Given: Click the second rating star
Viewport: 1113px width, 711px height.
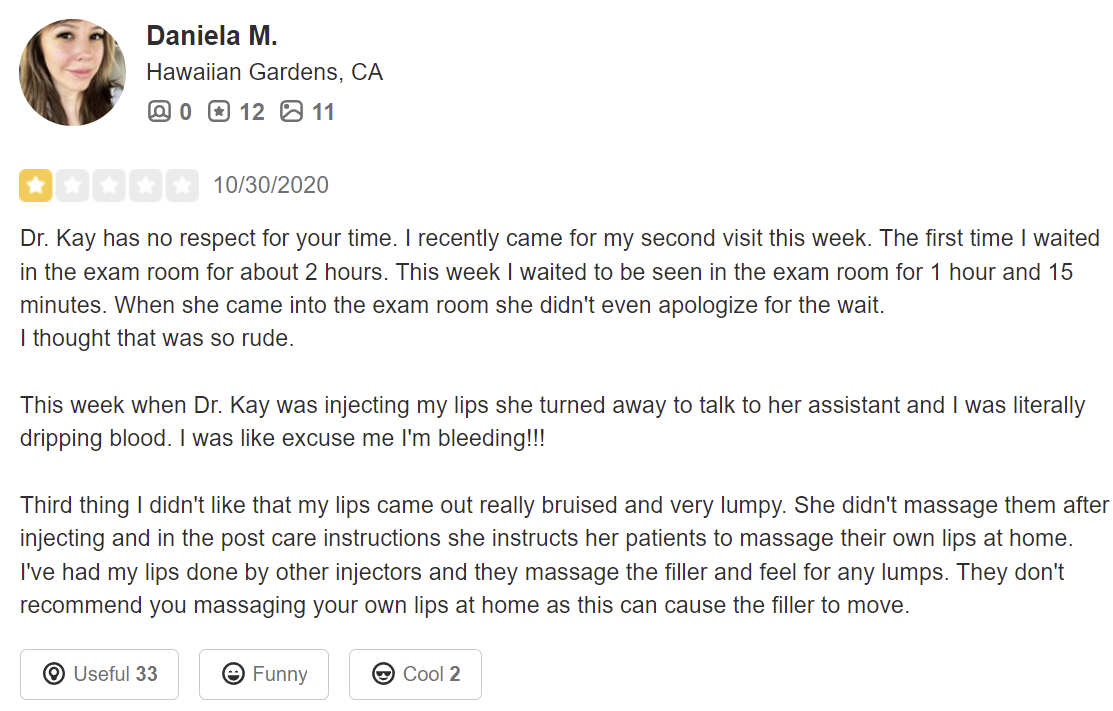Looking at the screenshot, I should (72, 185).
